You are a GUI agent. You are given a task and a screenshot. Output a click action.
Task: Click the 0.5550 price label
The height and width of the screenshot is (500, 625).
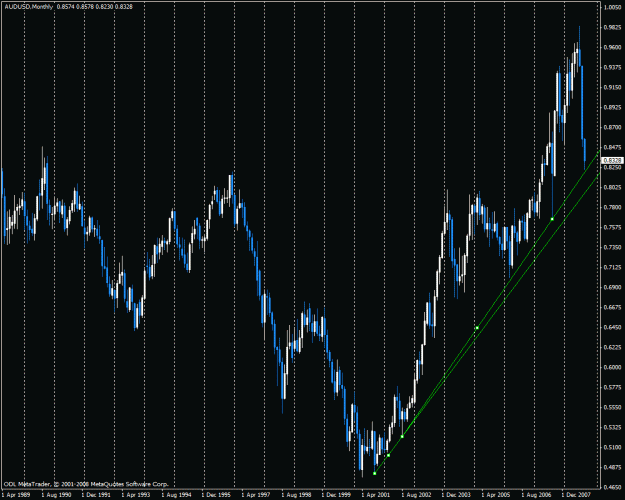[613, 407]
